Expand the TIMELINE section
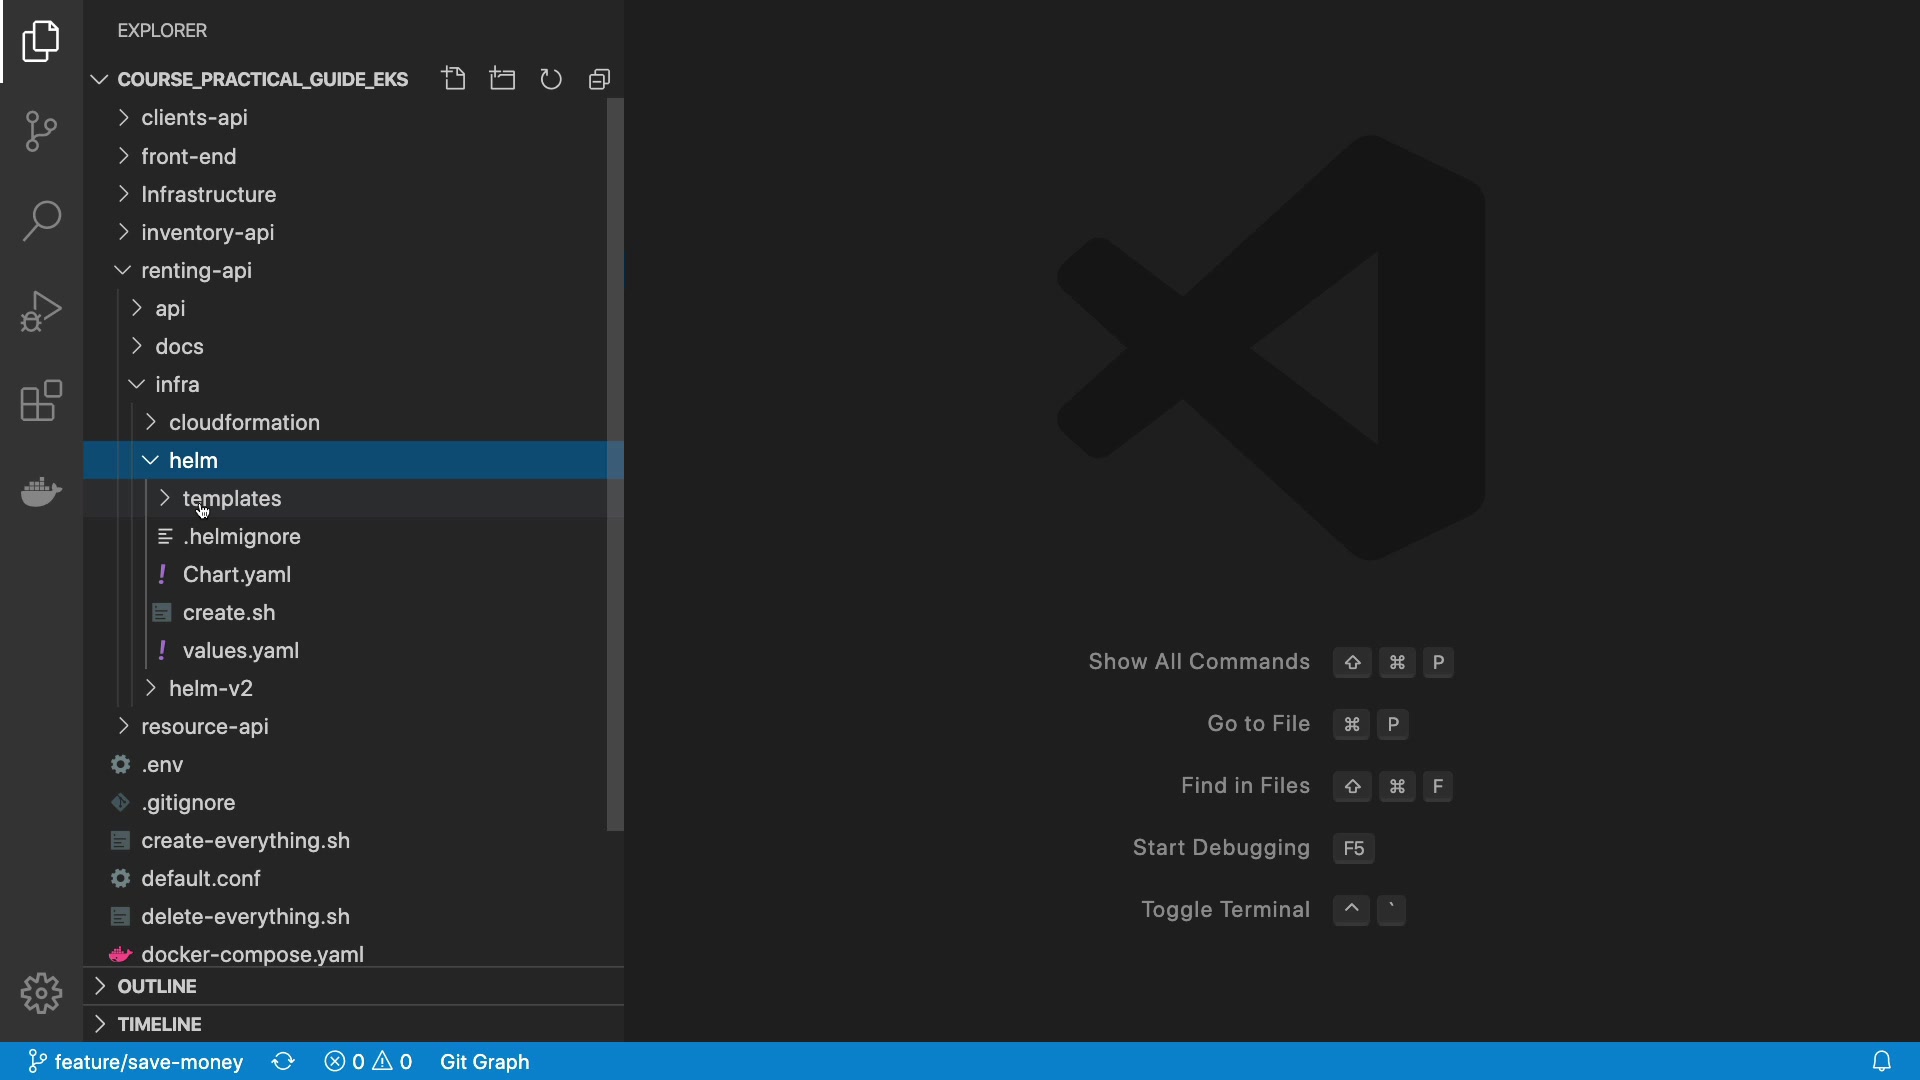Viewport: 1920px width, 1080px height. [160, 1024]
